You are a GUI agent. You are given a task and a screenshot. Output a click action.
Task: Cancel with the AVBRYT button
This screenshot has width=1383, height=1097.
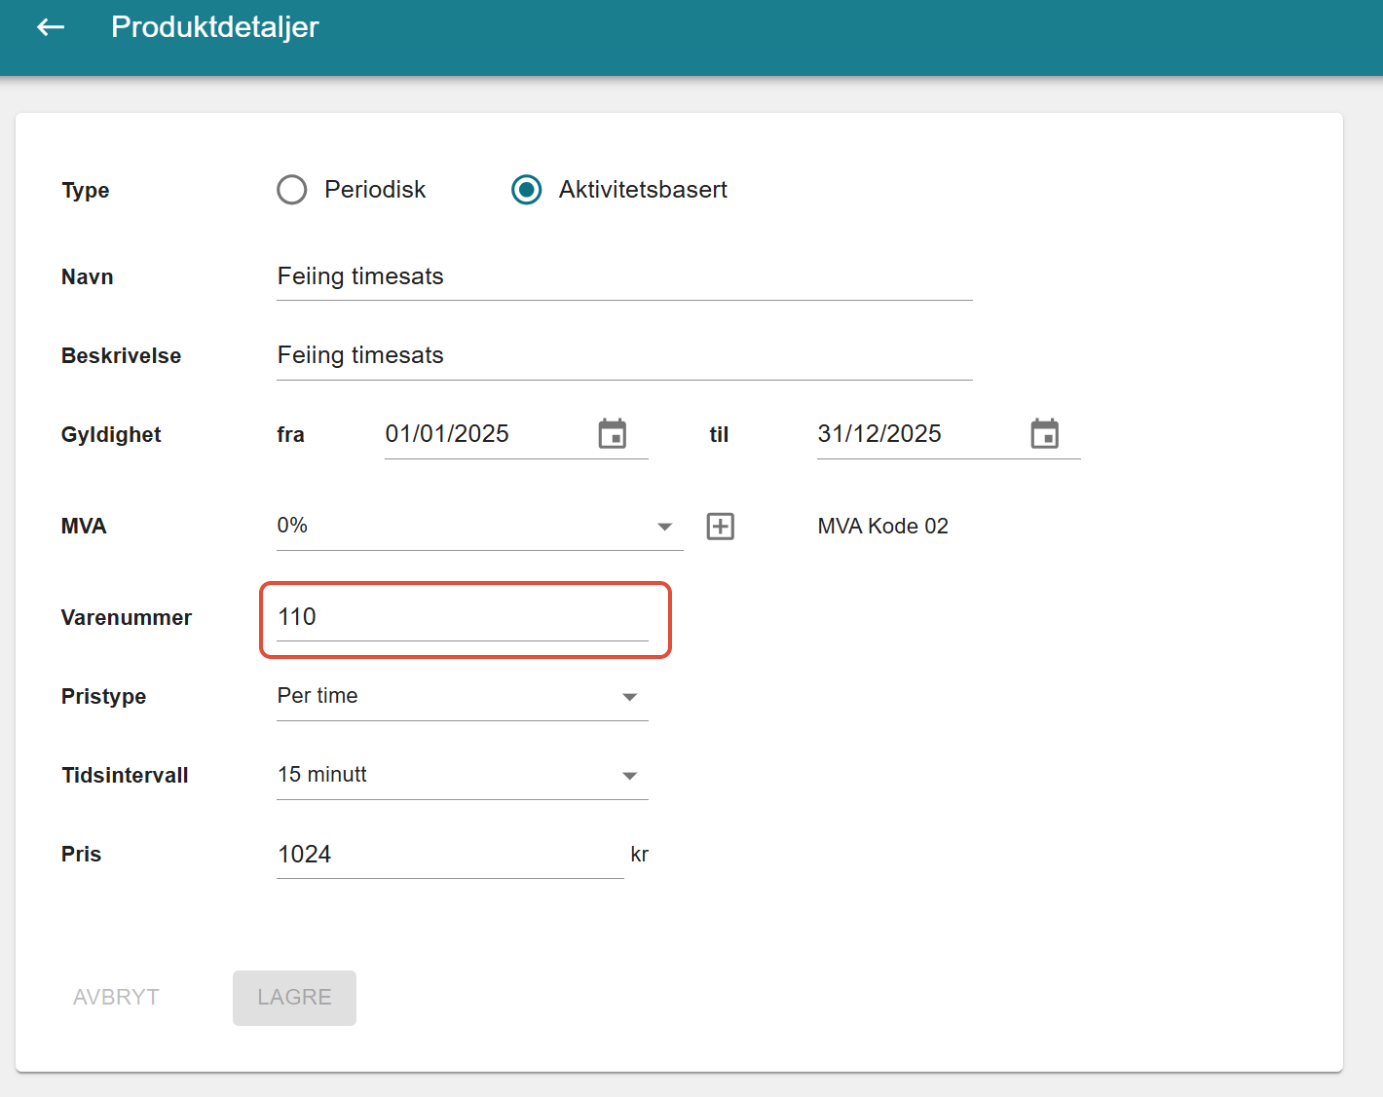[116, 998]
